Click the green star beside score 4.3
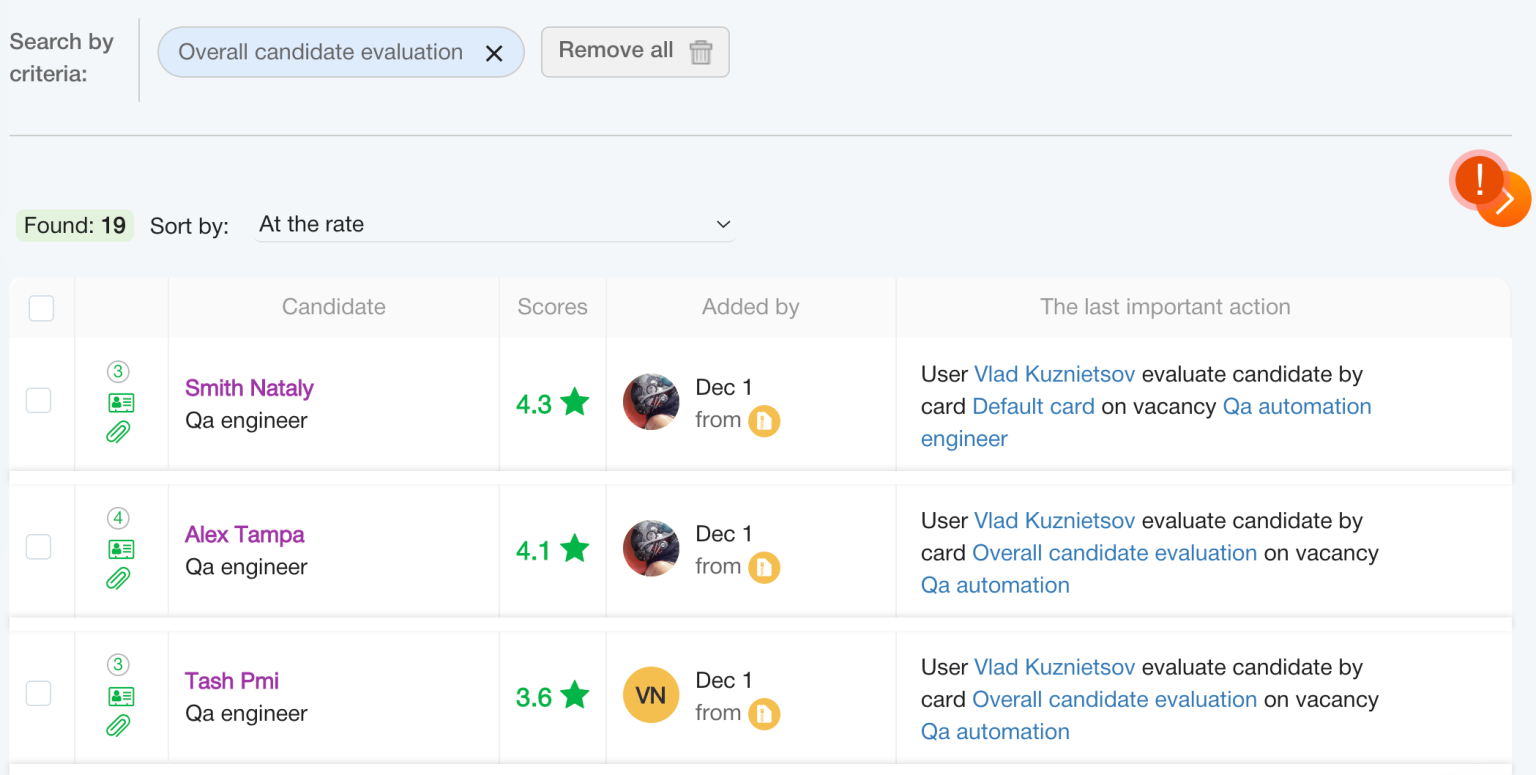Screen dimensions: 1536x775 tap(575, 402)
